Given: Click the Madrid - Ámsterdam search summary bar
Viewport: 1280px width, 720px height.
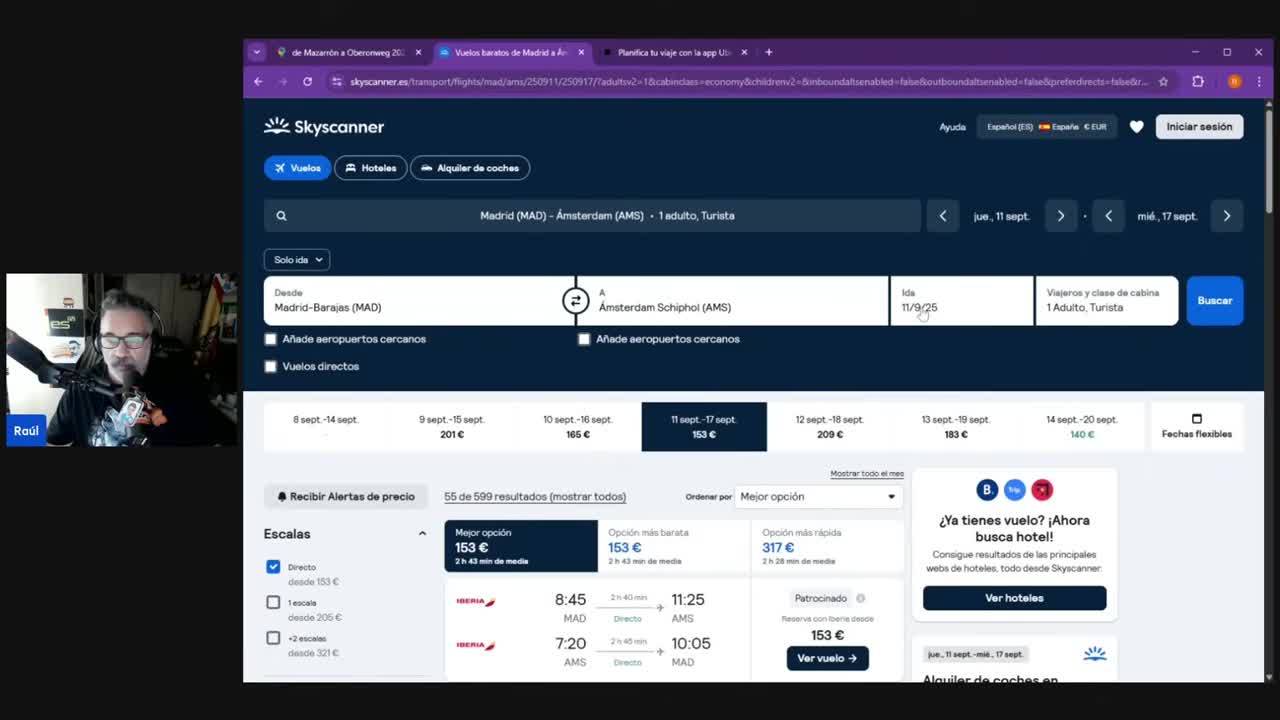Looking at the screenshot, I should (592, 216).
